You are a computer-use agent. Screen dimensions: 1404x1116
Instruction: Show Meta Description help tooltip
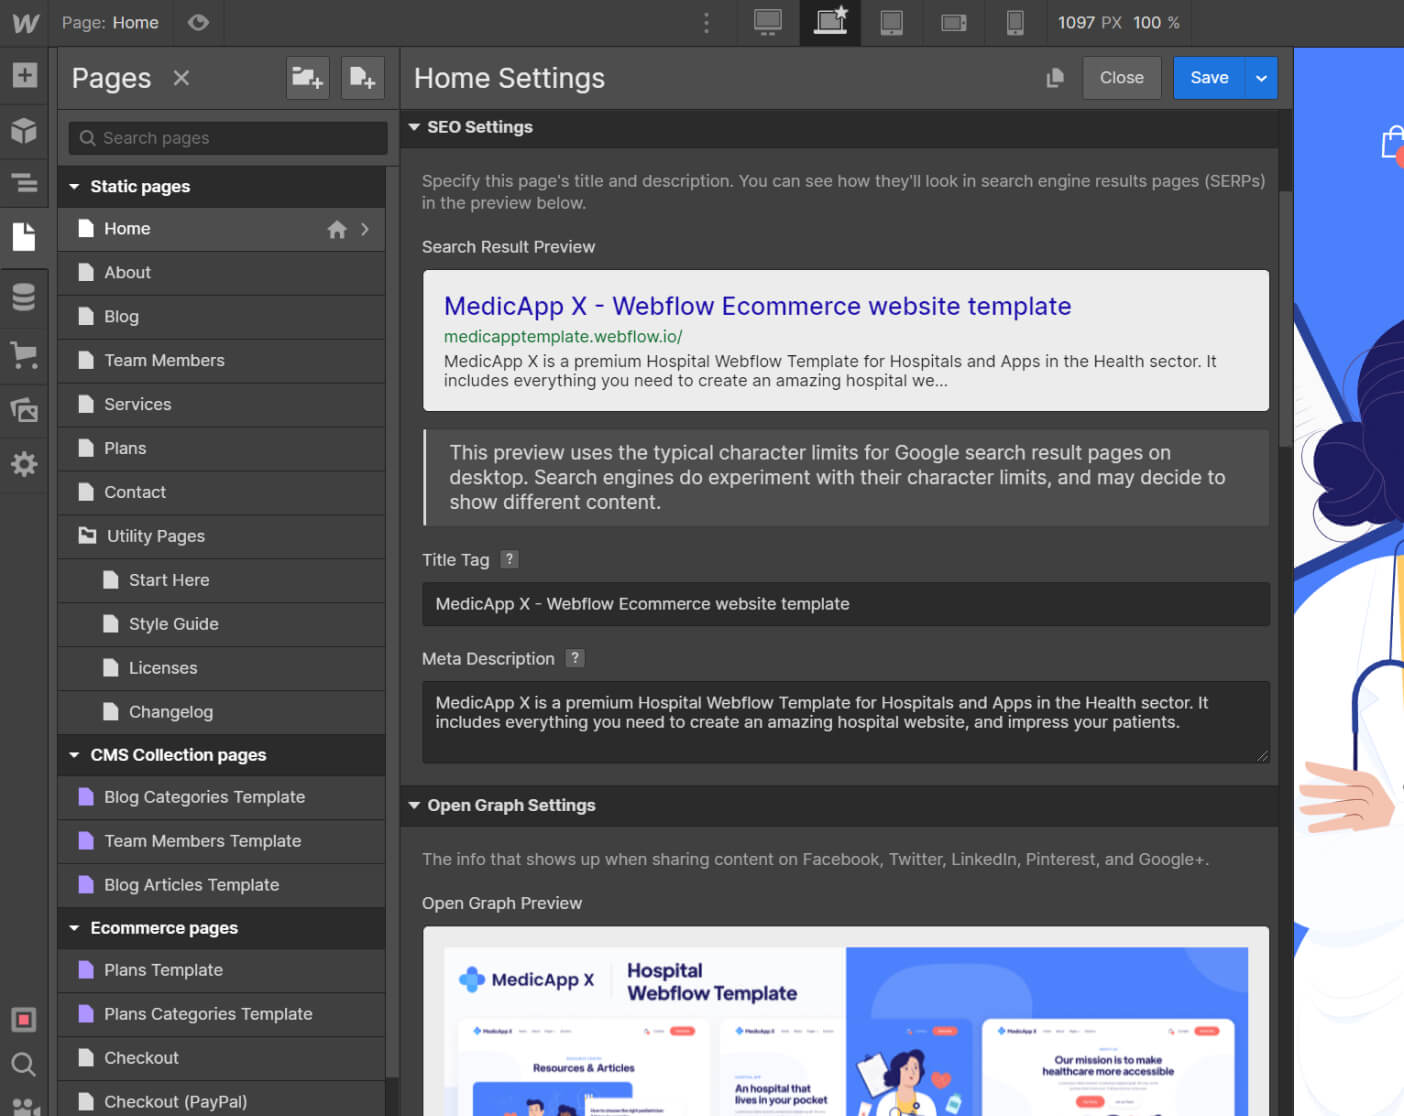coord(575,658)
